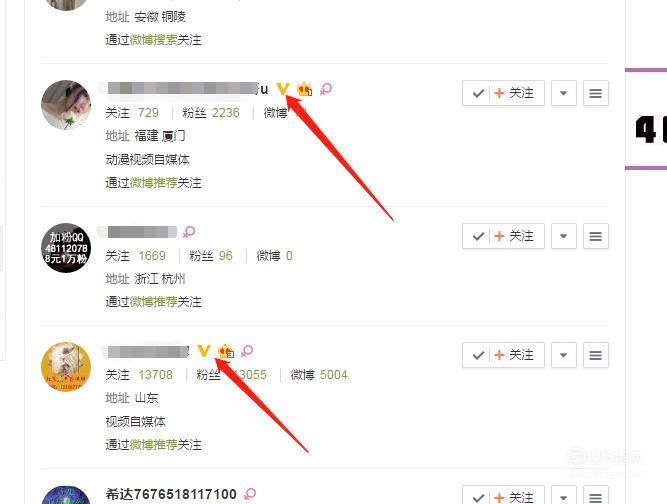Toggle follow button for the Shandong user
667x504 pixels.
pyautogui.click(x=503, y=355)
